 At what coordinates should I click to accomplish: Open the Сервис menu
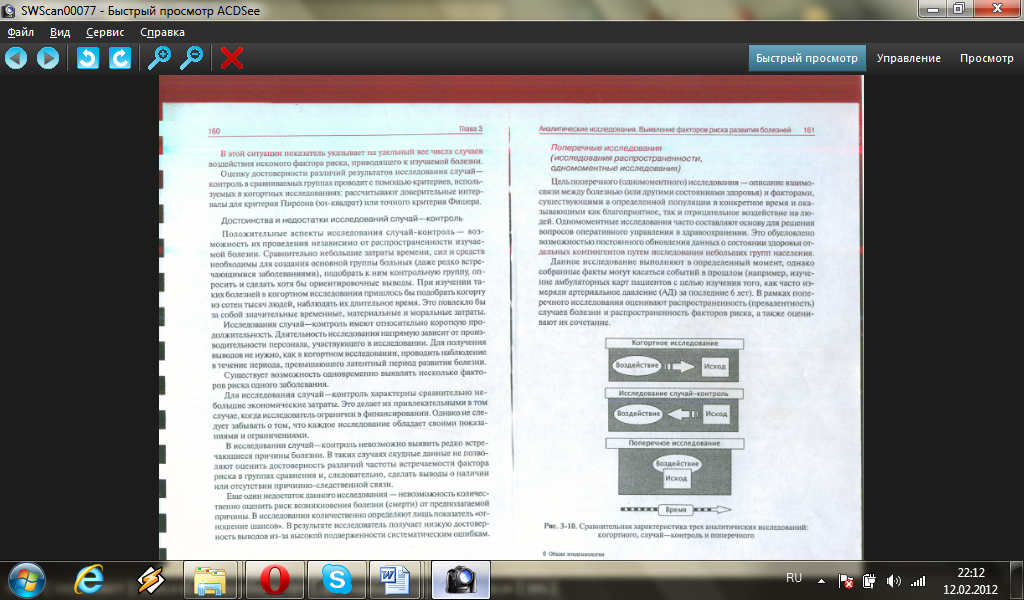[105, 32]
